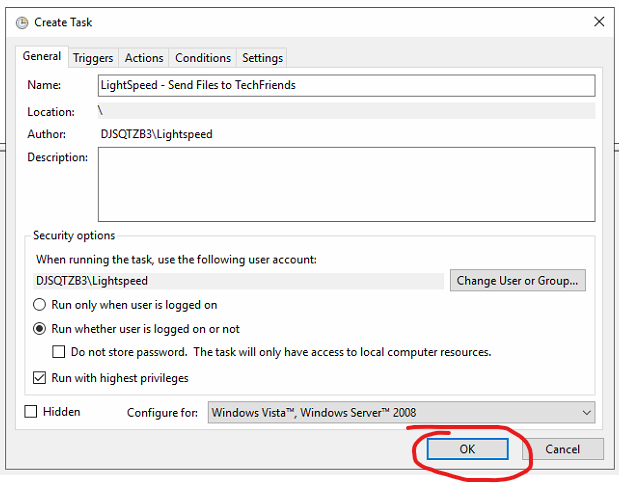Open the Triggers tab

point(93,58)
